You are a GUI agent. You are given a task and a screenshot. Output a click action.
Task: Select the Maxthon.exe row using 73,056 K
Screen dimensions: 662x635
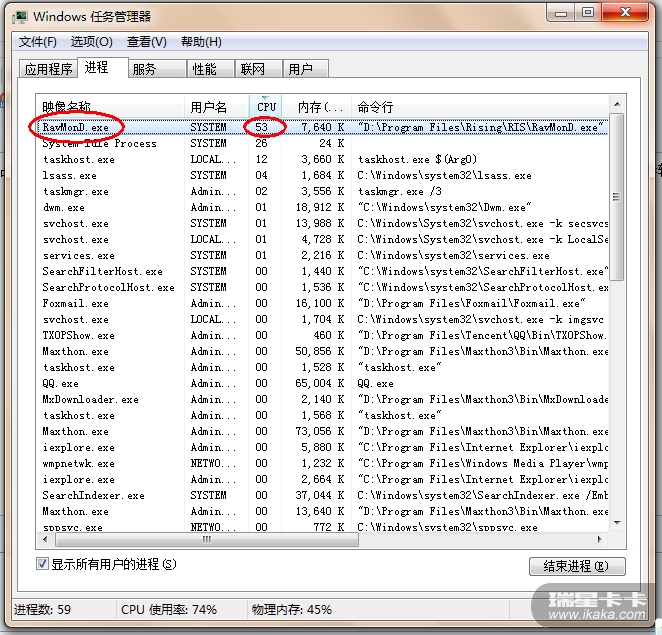[x=323, y=431]
